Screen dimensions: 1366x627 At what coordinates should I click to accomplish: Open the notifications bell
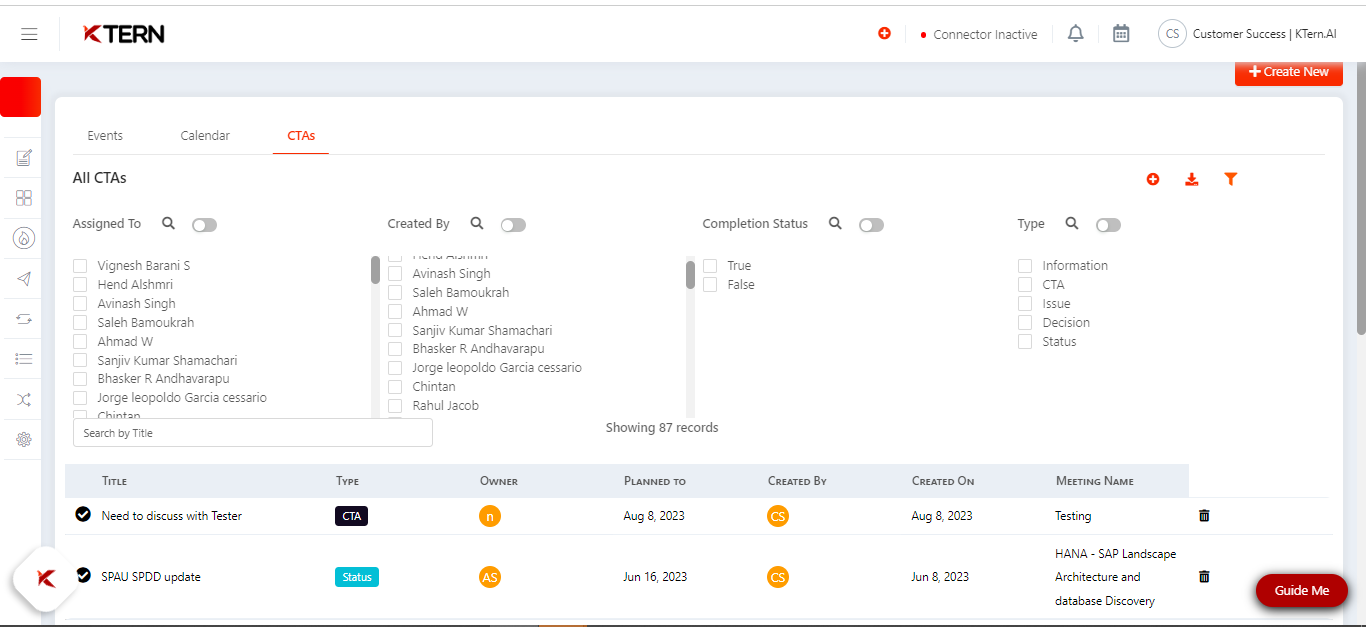coord(1075,34)
